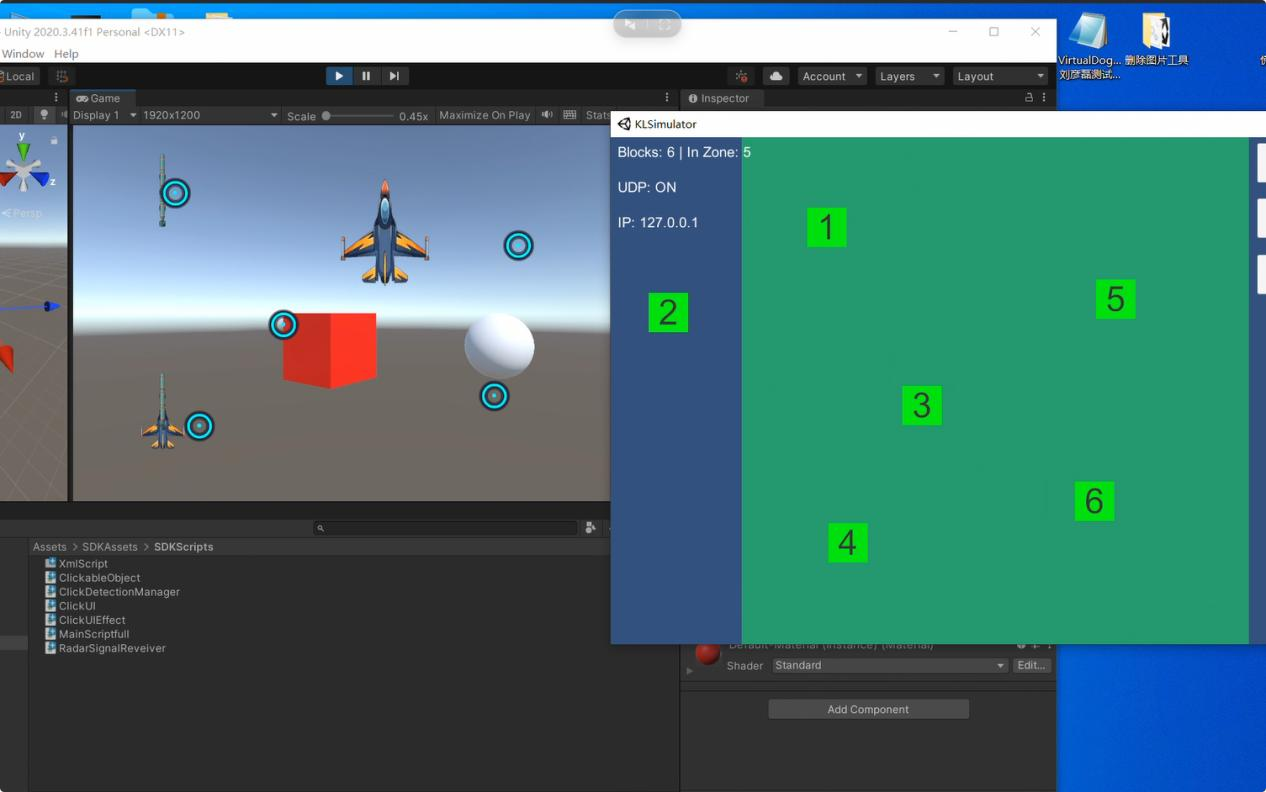Open the Game view more options kebab icon

click(666, 97)
